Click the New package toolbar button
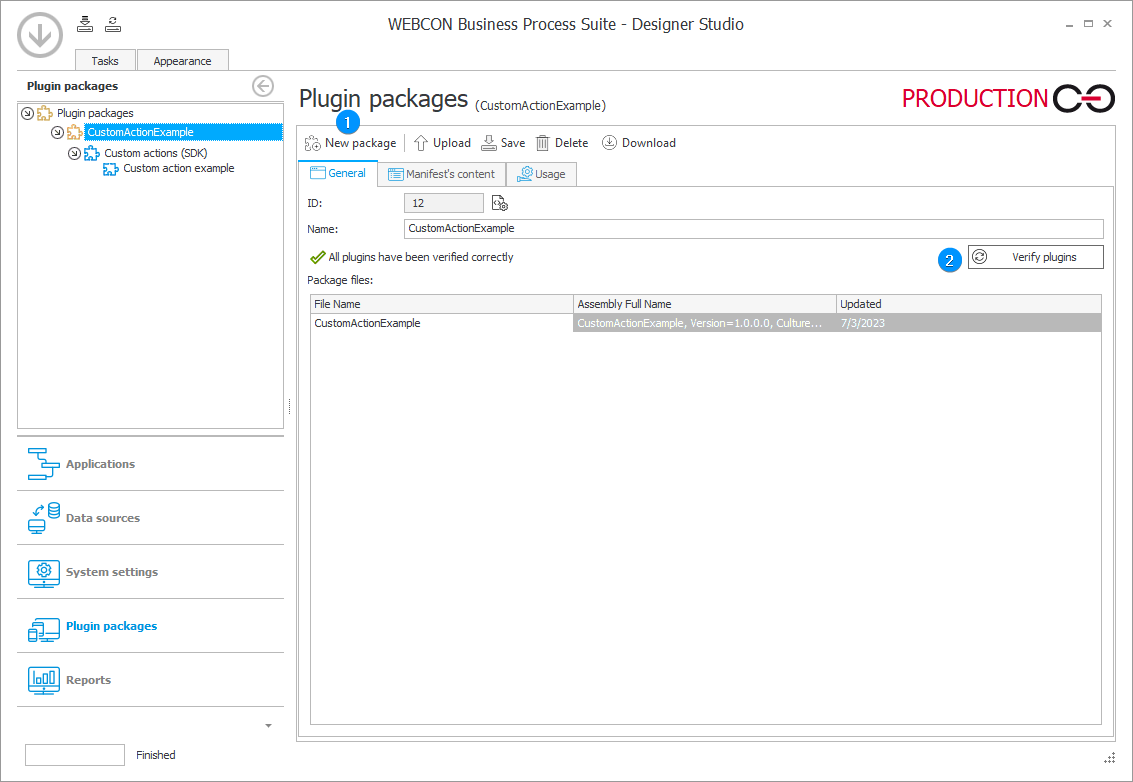Viewport: 1133px width, 782px height. [x=350, y=143]
